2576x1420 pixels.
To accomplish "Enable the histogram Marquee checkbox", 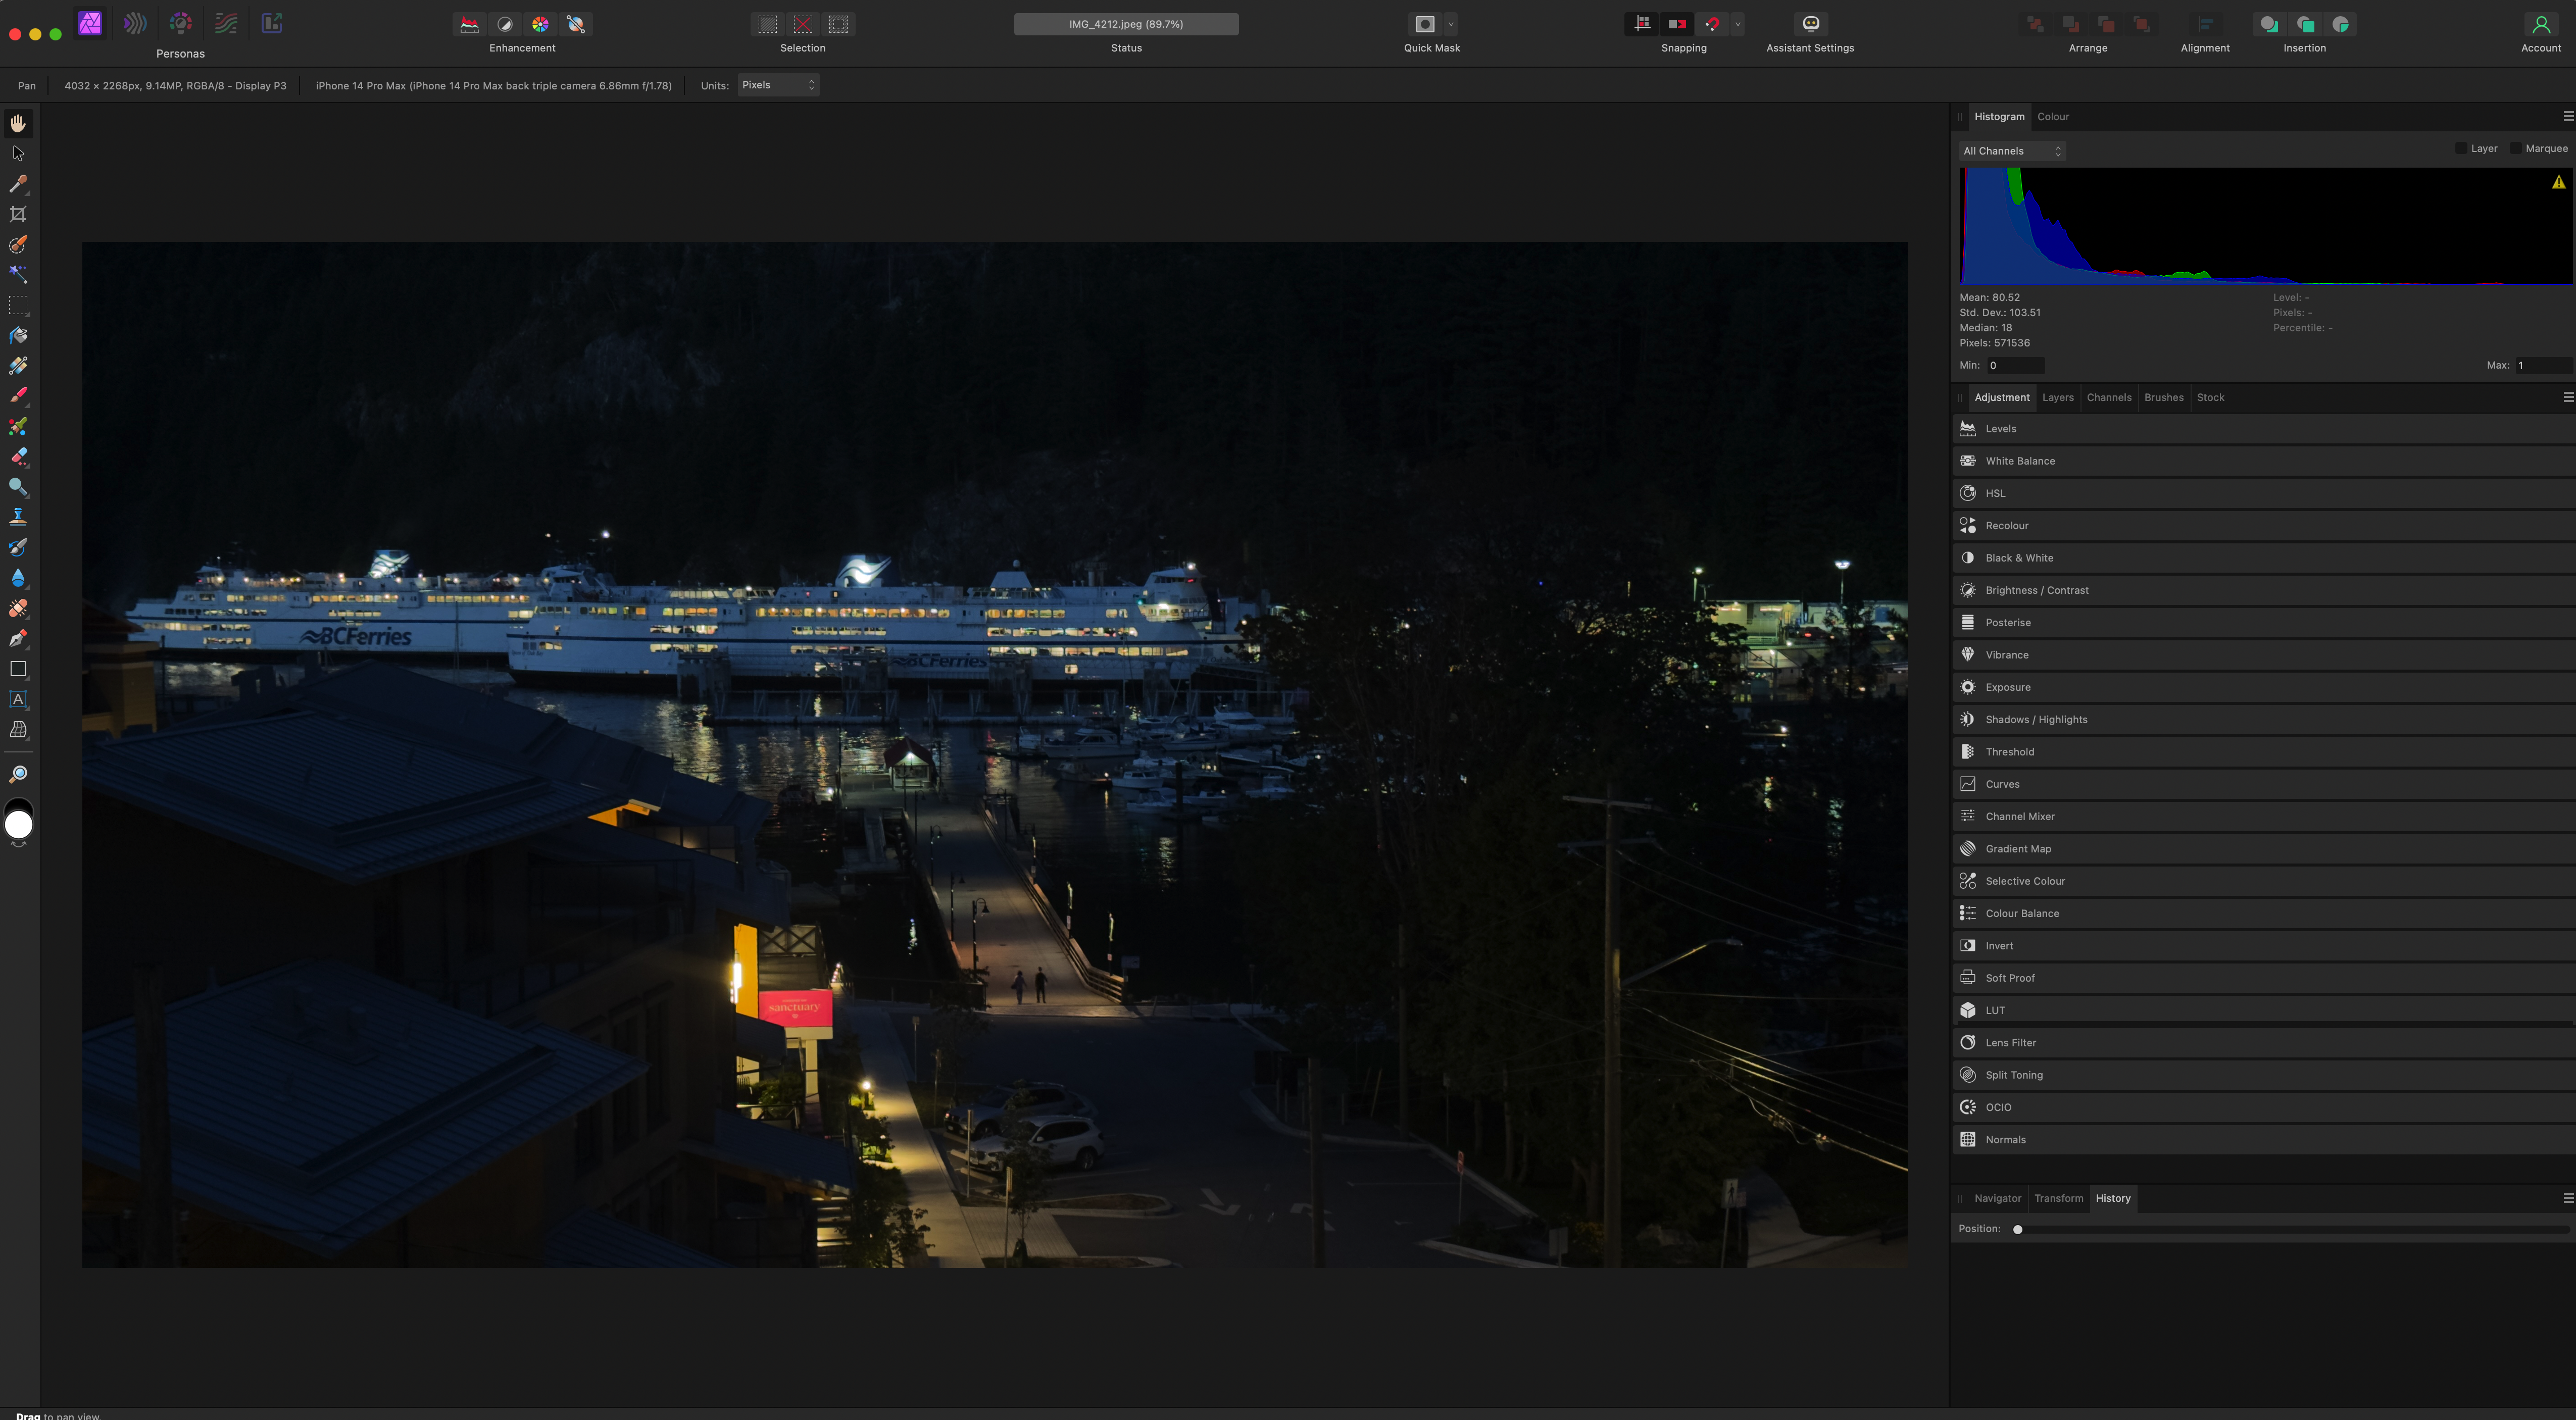I will point(2516,148).
